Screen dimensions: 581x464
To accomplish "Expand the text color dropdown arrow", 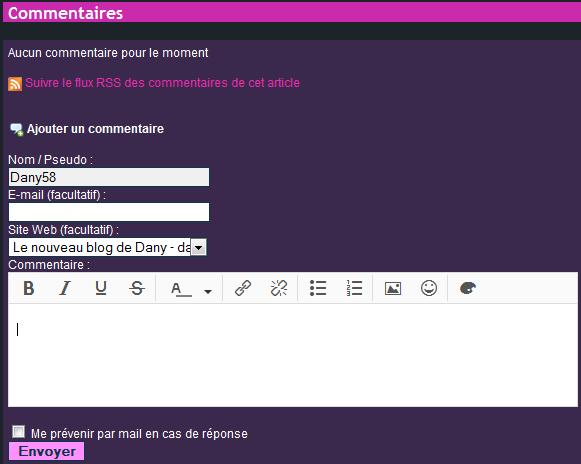I will click(x=208, y=292).
